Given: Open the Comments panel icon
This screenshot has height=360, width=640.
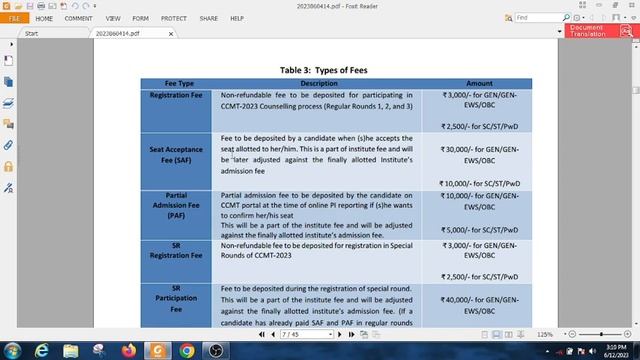Looking at the screenshot, I should click(x=8, y=124).
